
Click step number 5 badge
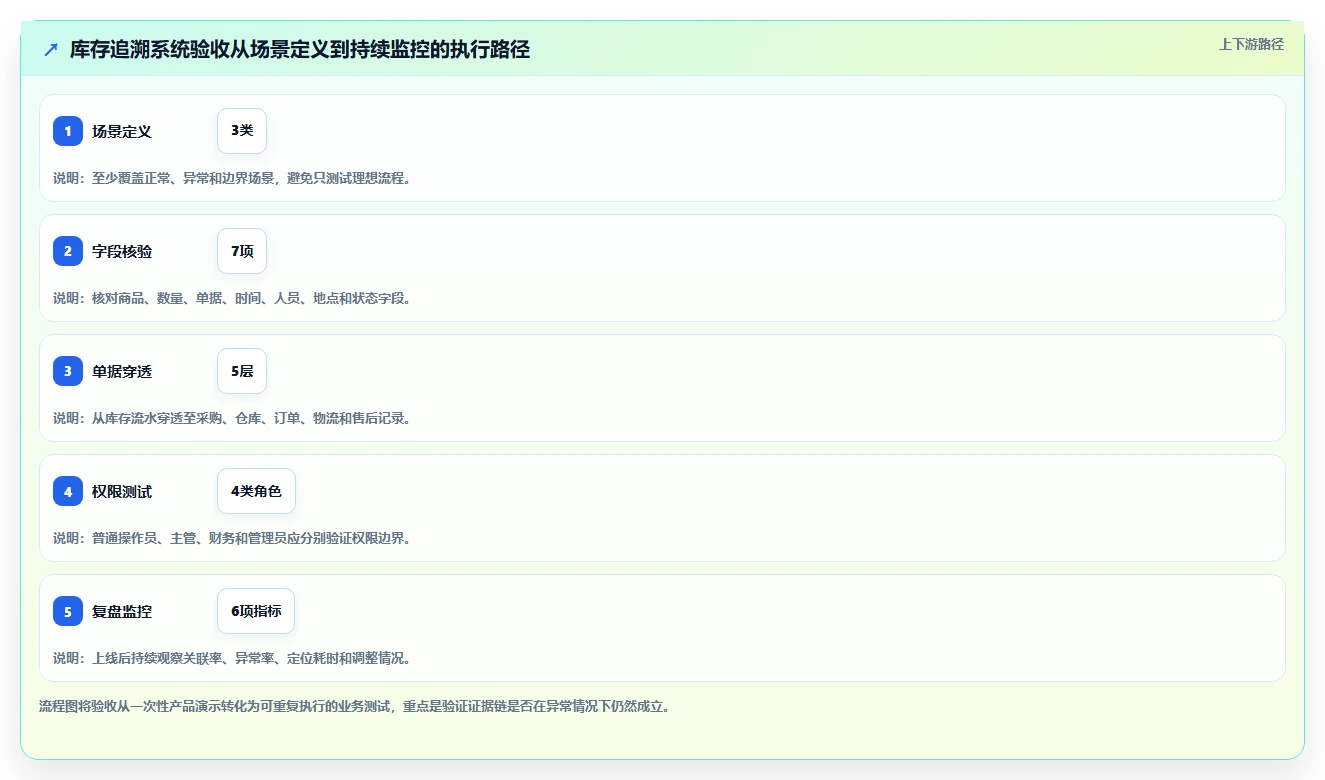(x=68, y=611)
